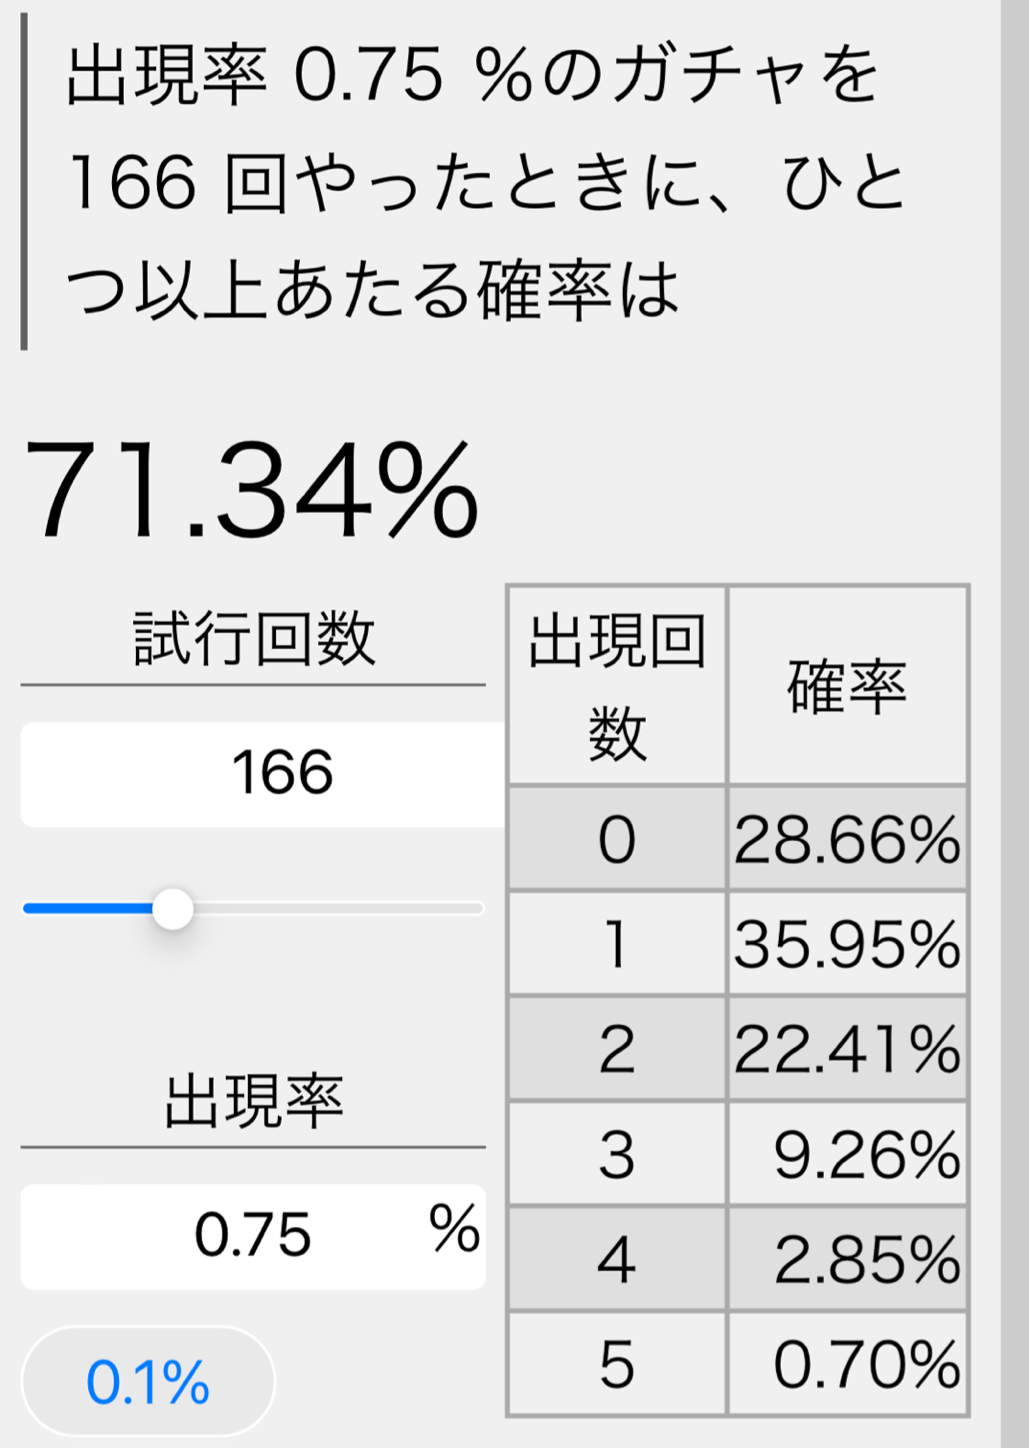This screenshot has height=1448, width=1029.
Task: Select the 35.95% probability cell
Action: [847, 944]
